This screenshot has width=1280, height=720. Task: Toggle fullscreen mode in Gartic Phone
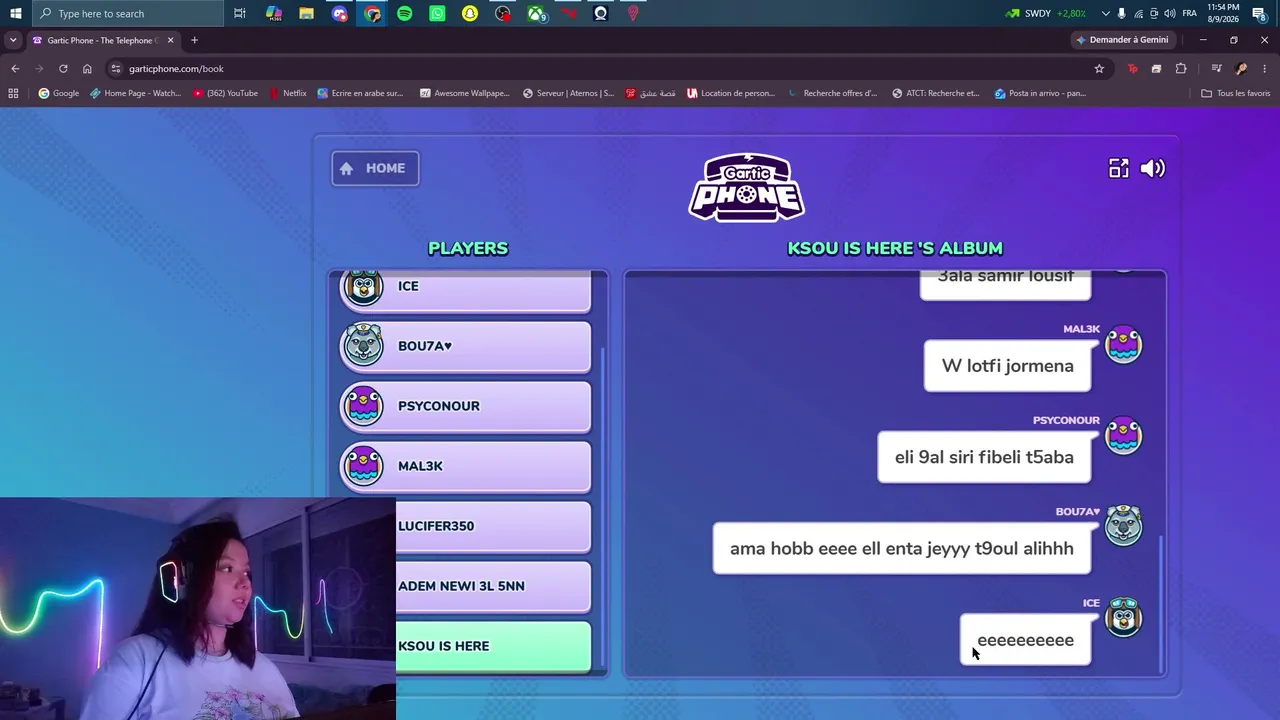point(1118,168)
